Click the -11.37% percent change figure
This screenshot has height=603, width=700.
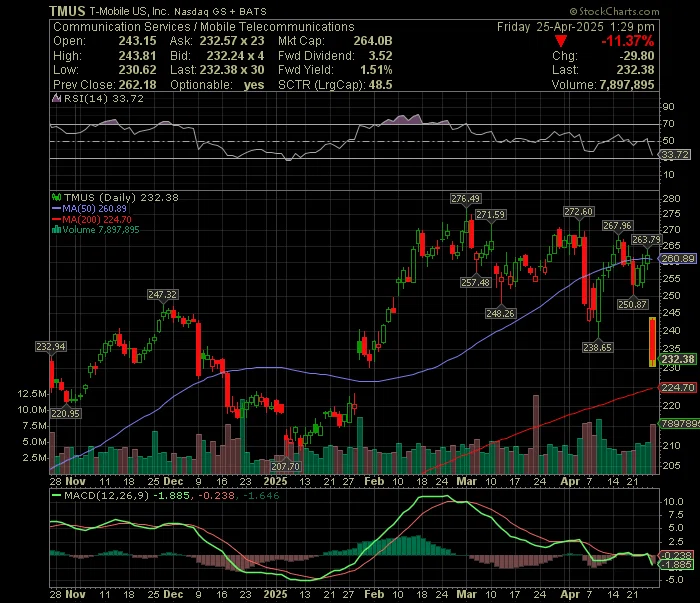627,41
